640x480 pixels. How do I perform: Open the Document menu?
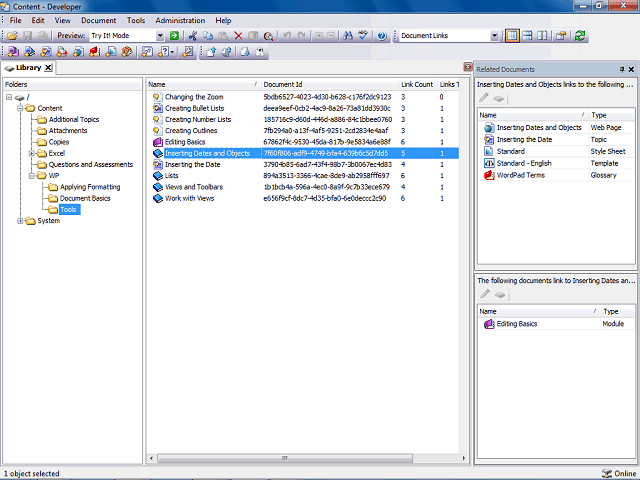[x=99, y=20]
